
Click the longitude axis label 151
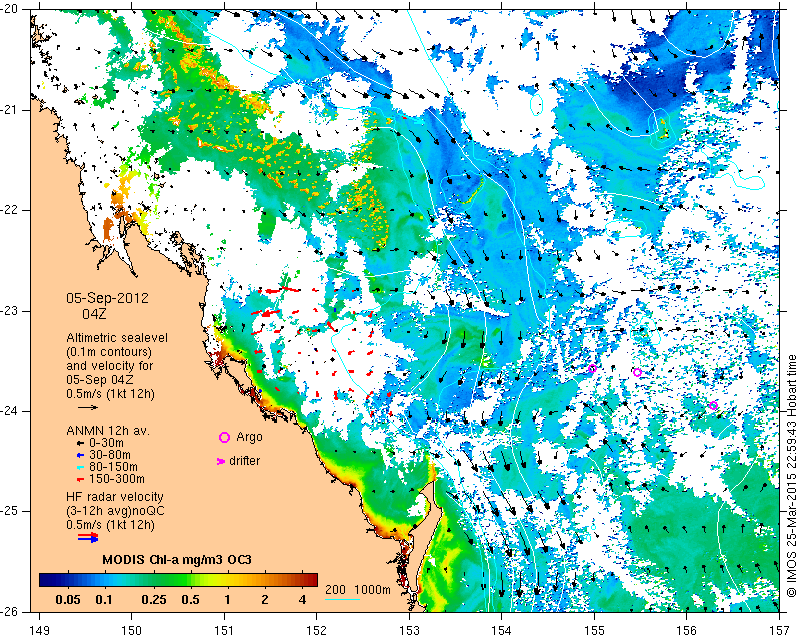click(224, 631)
